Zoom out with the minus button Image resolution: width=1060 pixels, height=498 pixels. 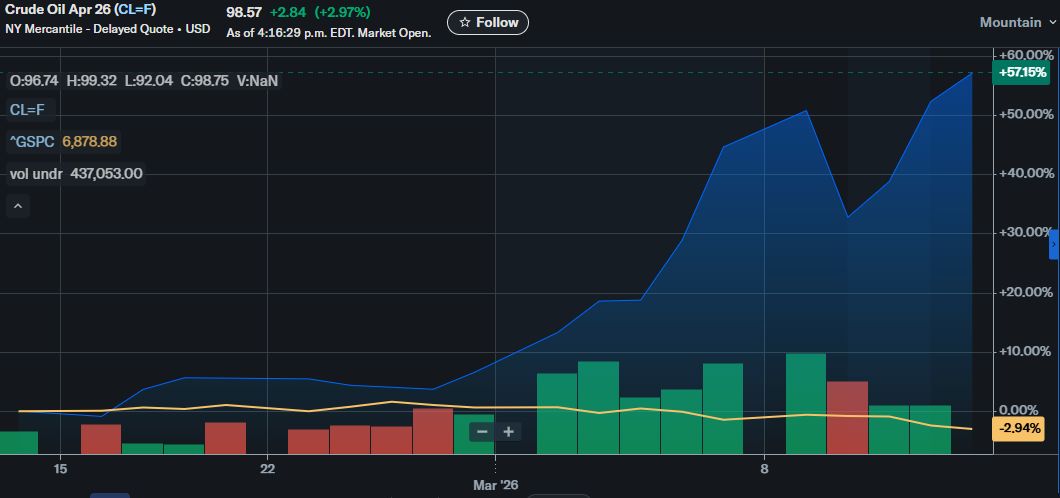pos(482,432)
